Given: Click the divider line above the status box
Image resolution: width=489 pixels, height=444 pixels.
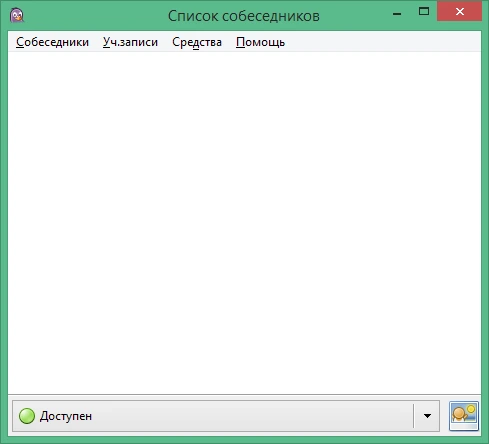Looking at the screenshot, I should pos(244,394).
